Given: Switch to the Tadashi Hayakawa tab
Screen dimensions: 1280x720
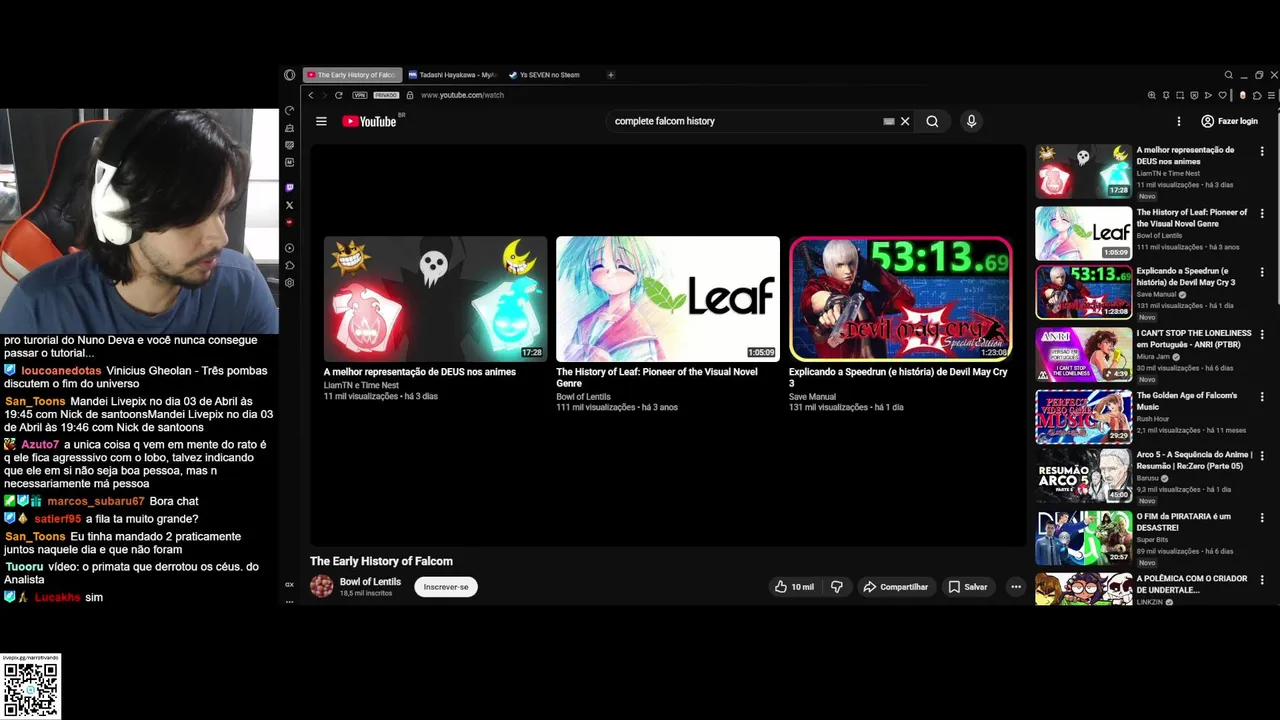Looking at the screenshot, I should [x=453, y=75].
